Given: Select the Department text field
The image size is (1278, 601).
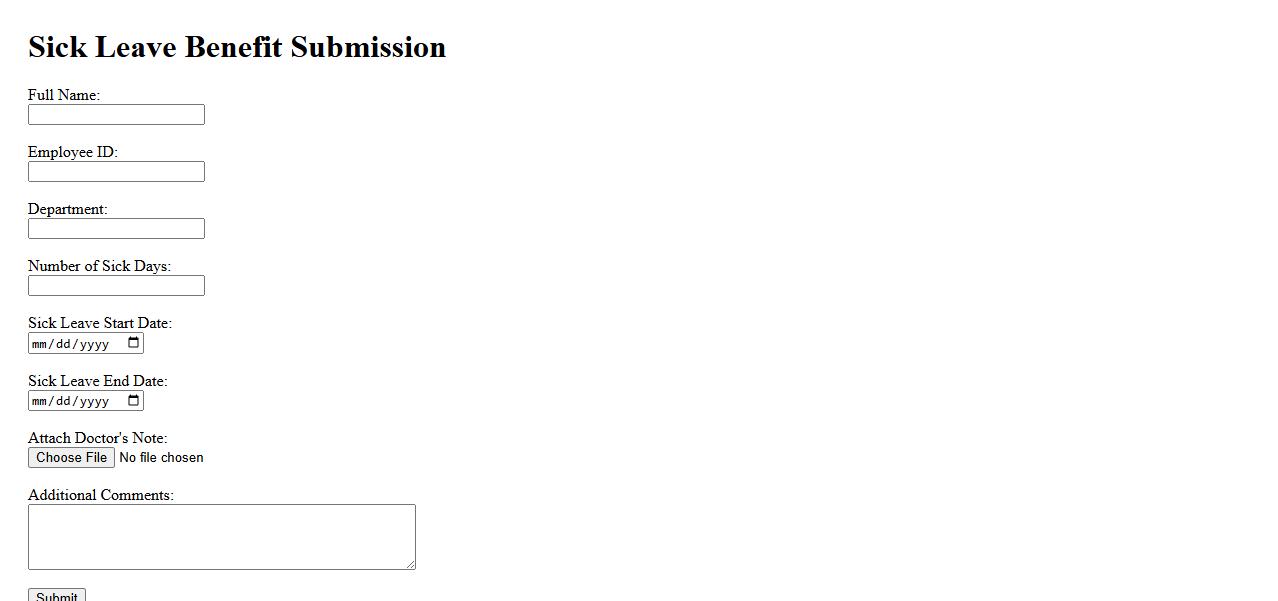Looking at the screenshot, I should click(116, 229).
